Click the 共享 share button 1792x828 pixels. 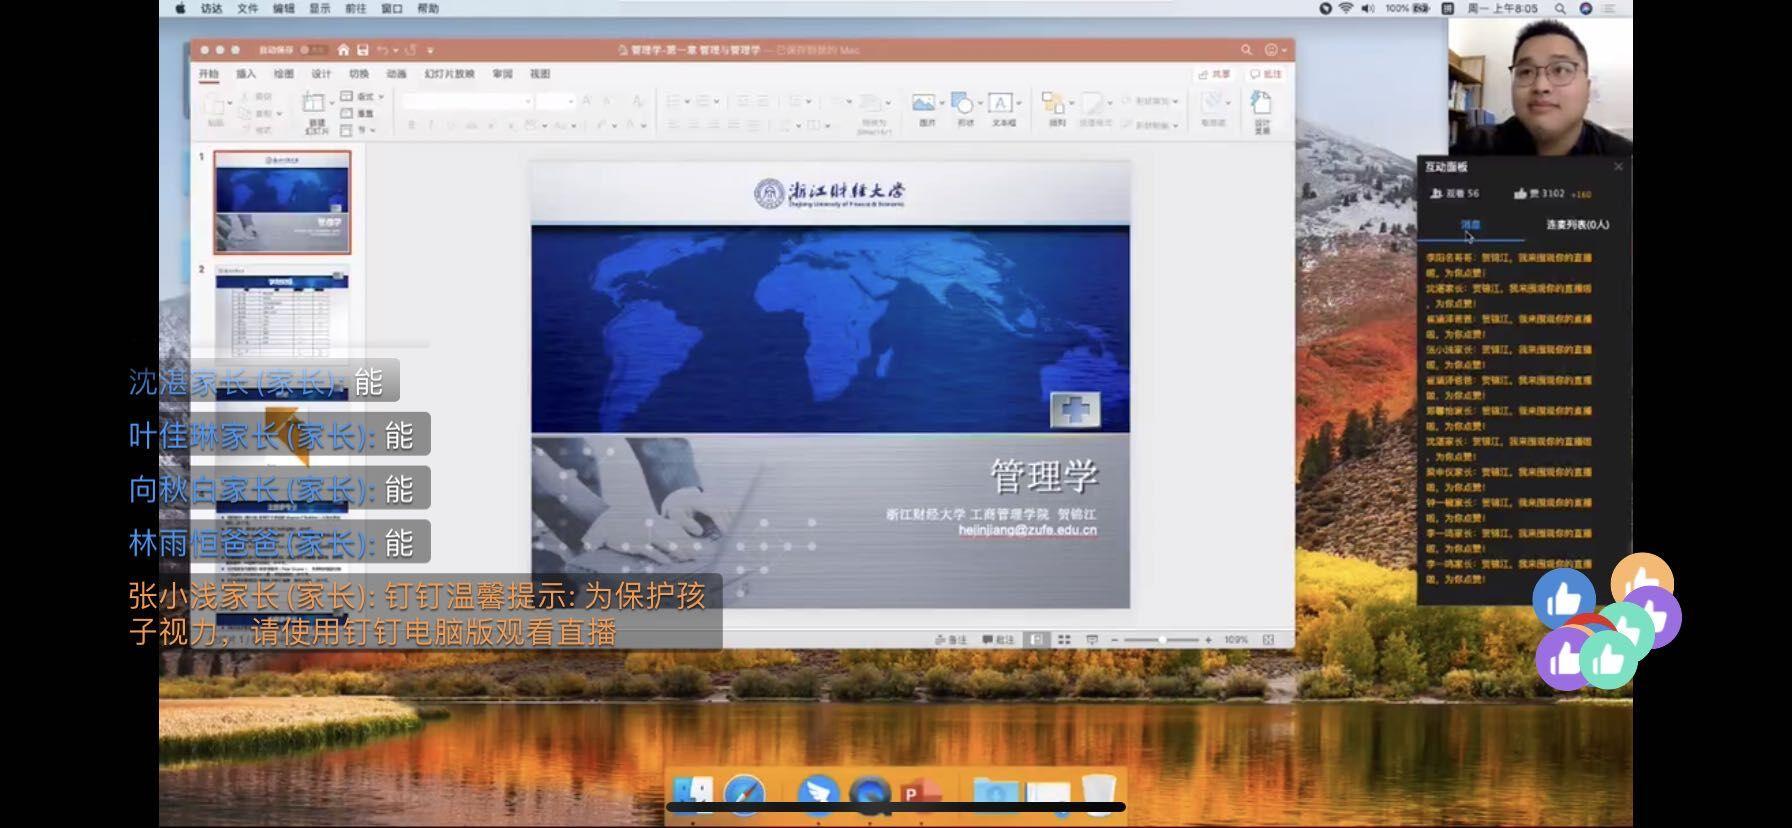point(1215,74)
